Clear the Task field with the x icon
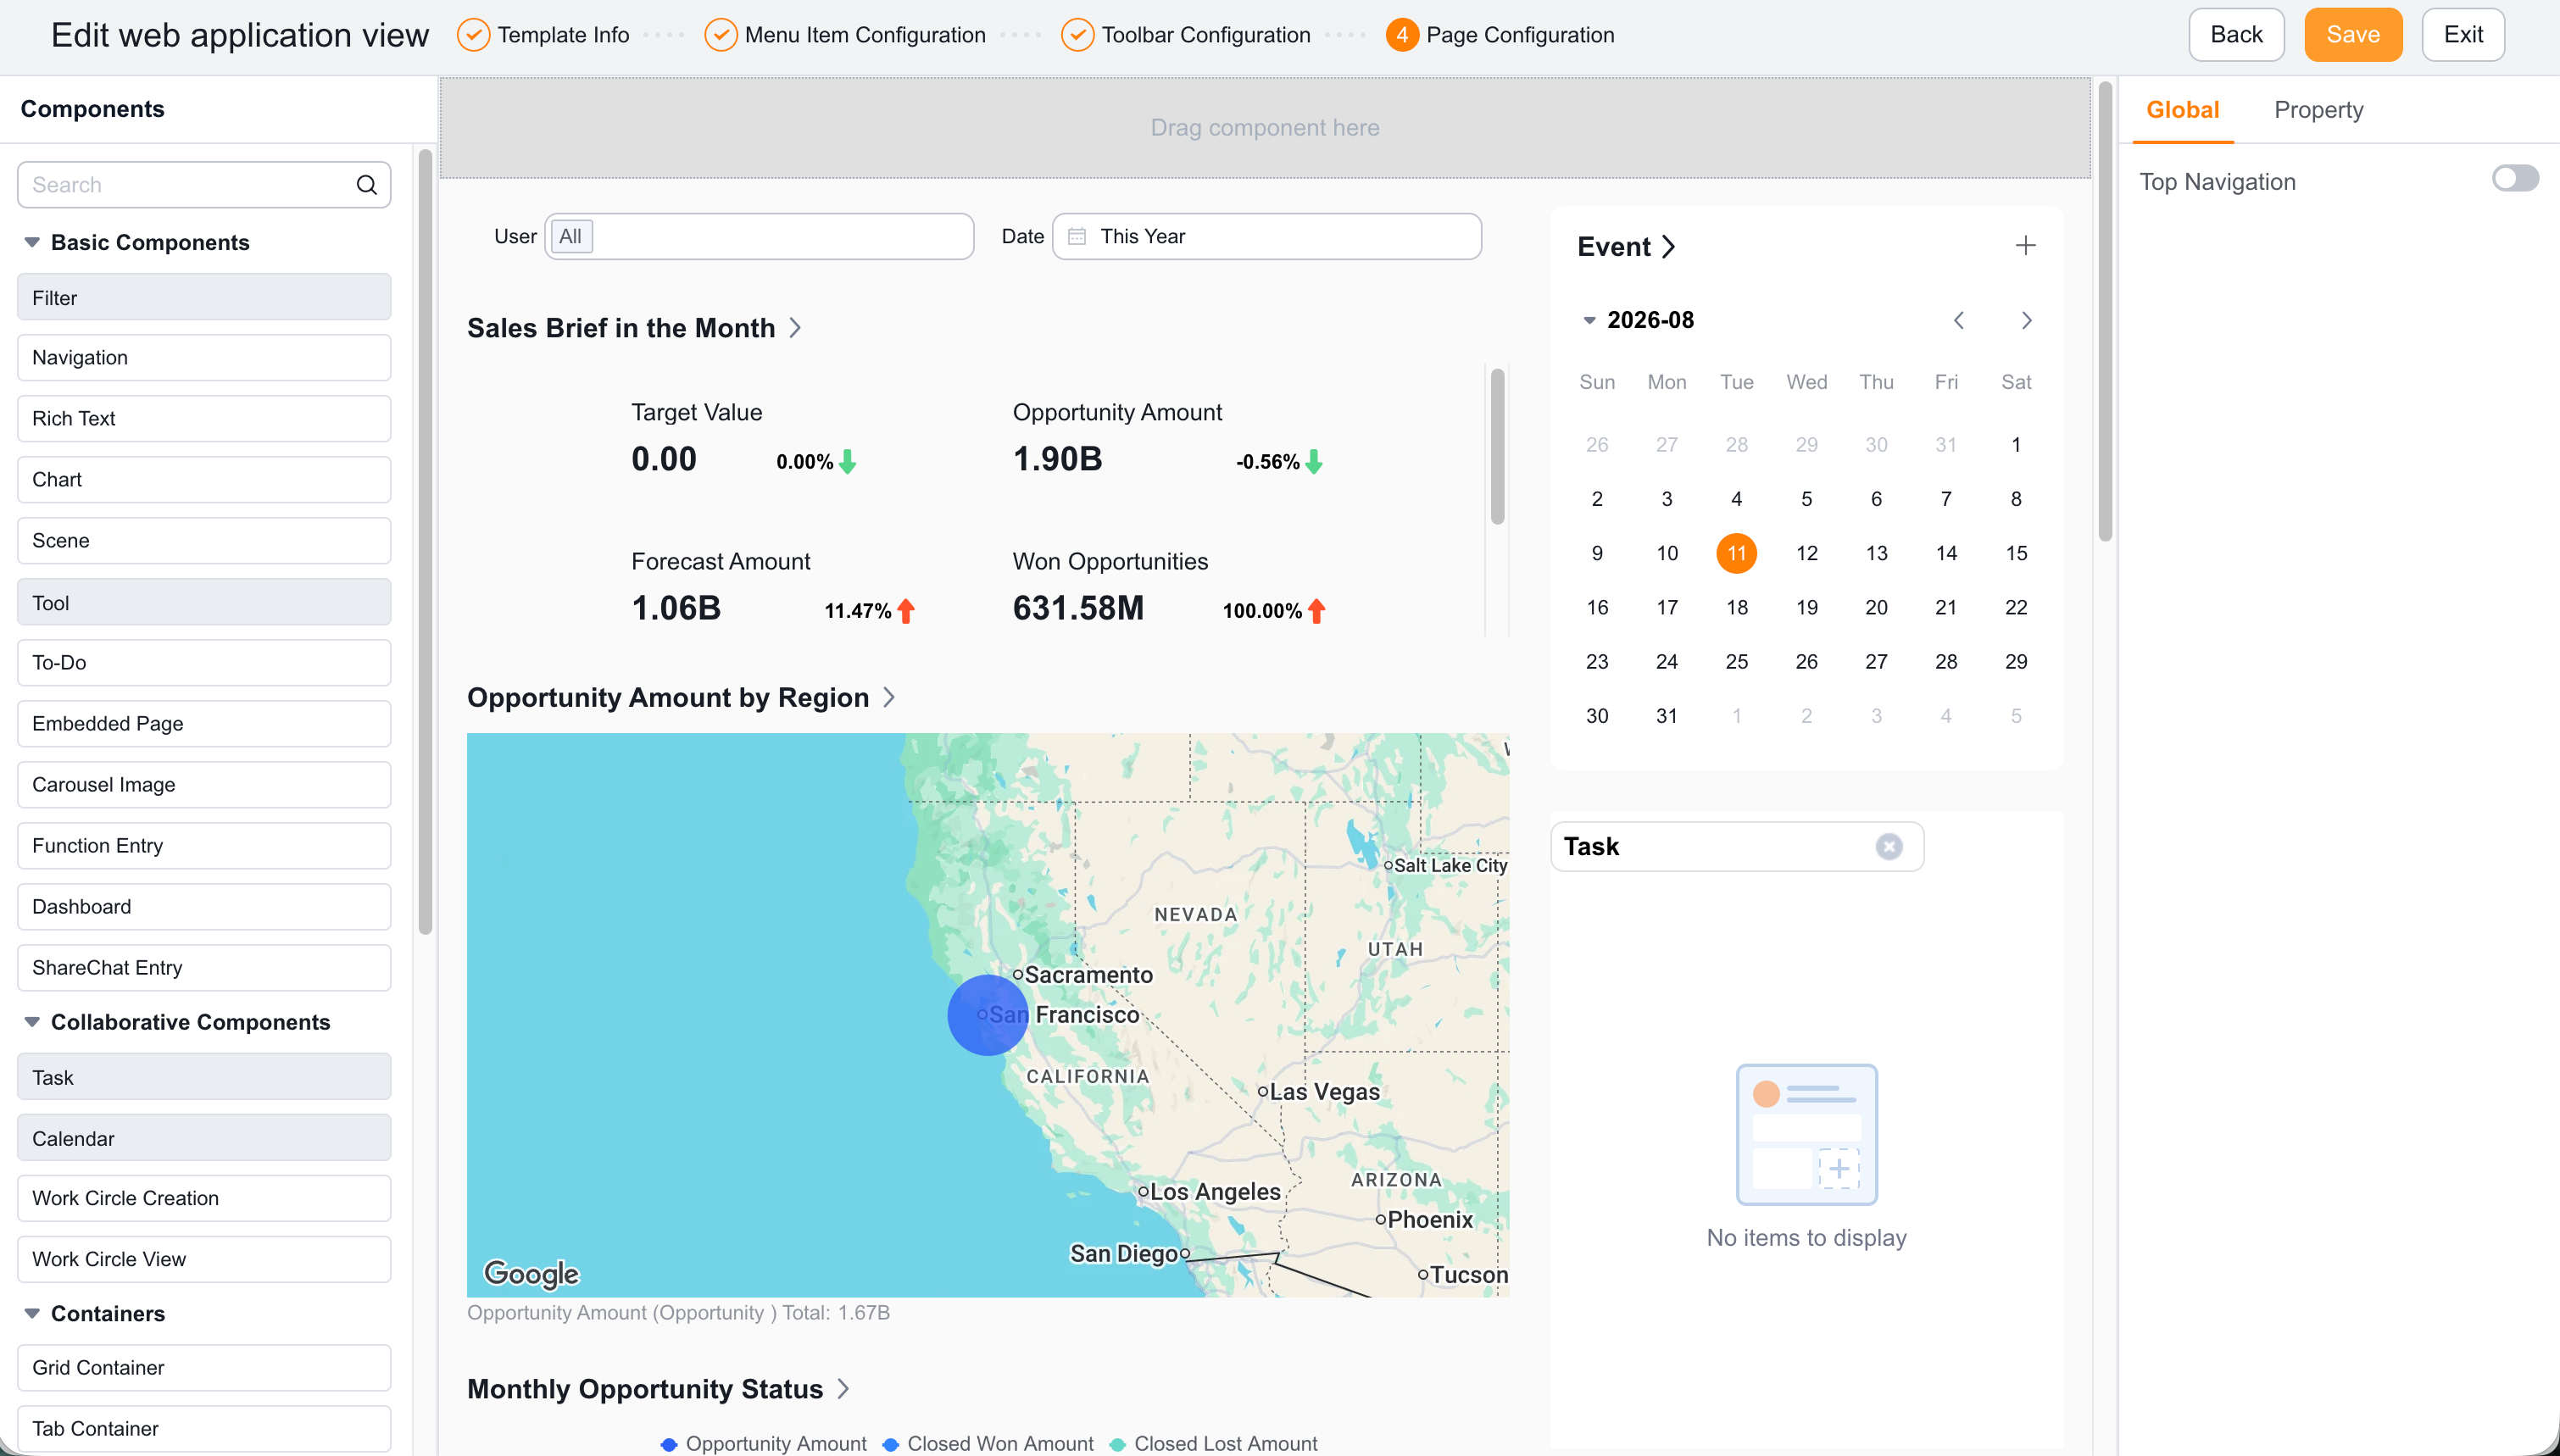Image resolution: width=2560 pixels, height=1456 pixels. point(1888,847)
